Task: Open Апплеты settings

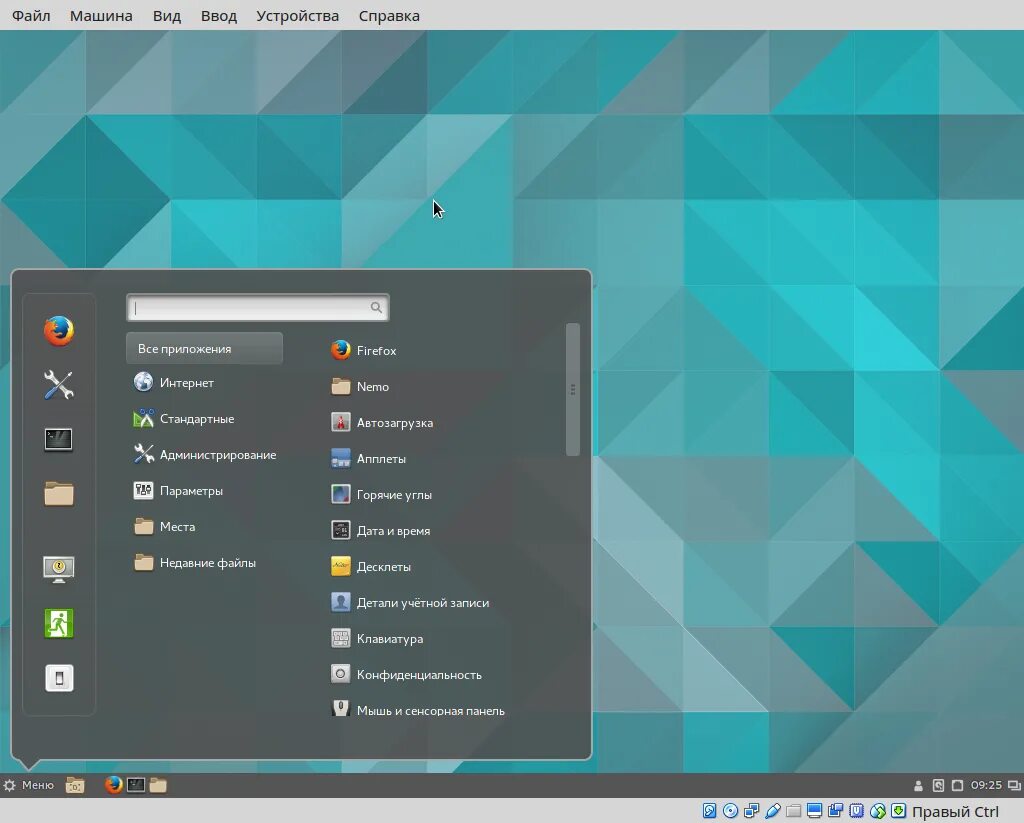Action: click(x=368, y=459)
